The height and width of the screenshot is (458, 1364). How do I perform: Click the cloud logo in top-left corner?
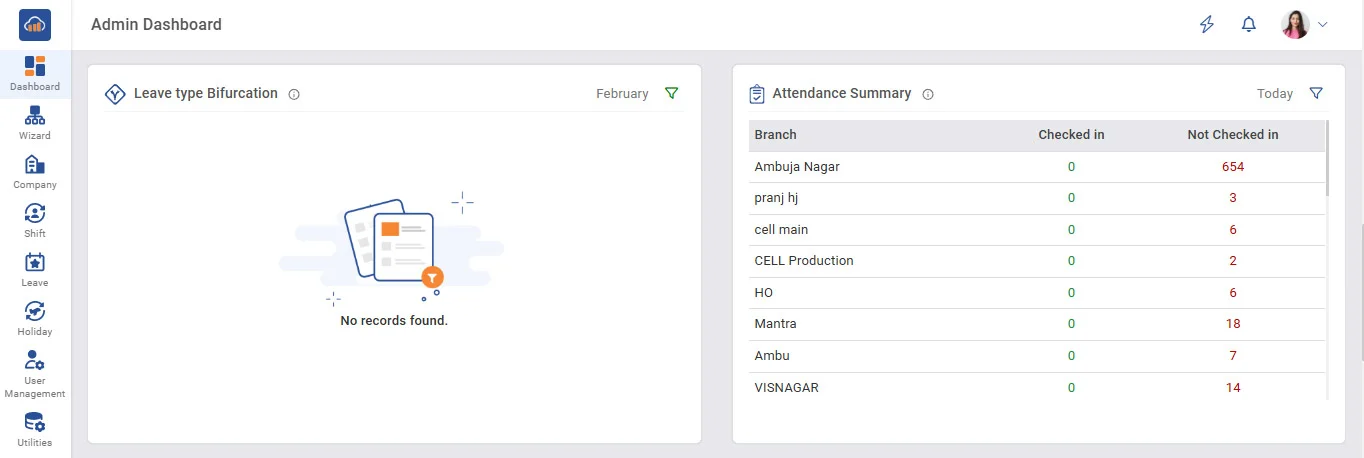(x=35, y=25)
